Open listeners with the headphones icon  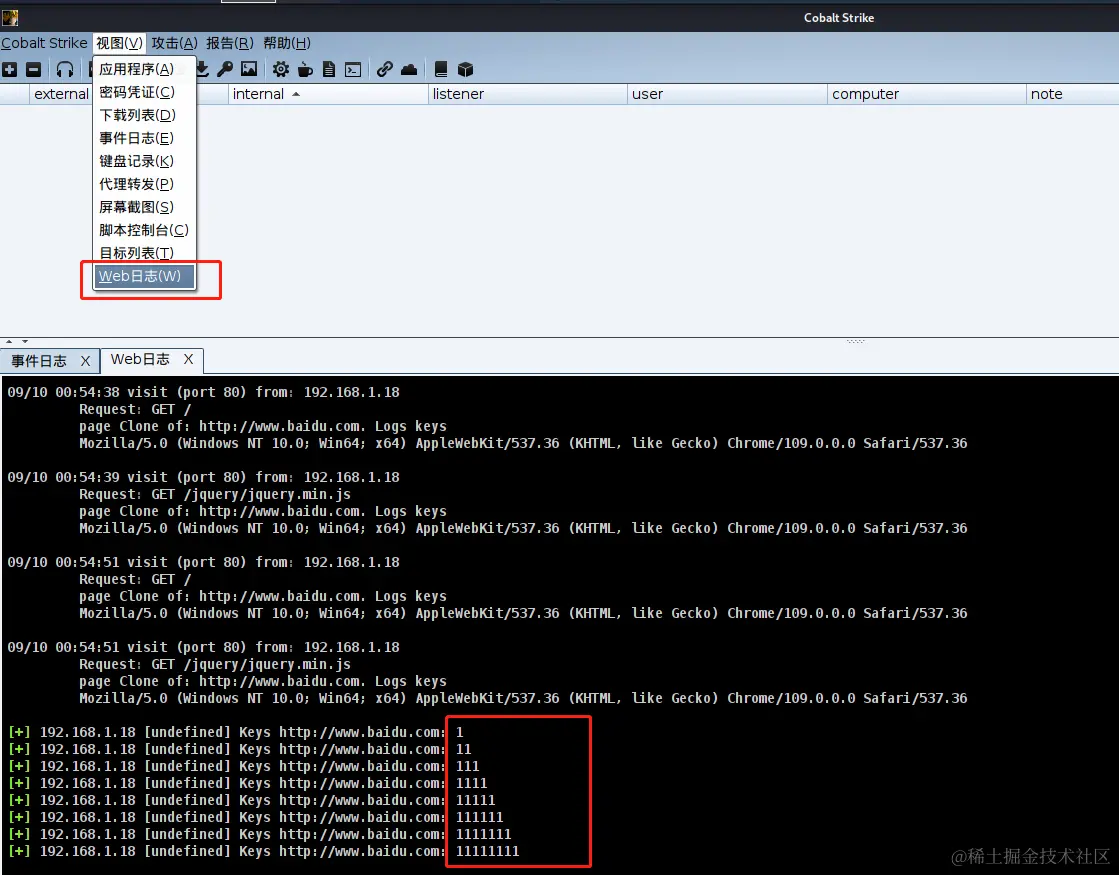tap(65, 69)
